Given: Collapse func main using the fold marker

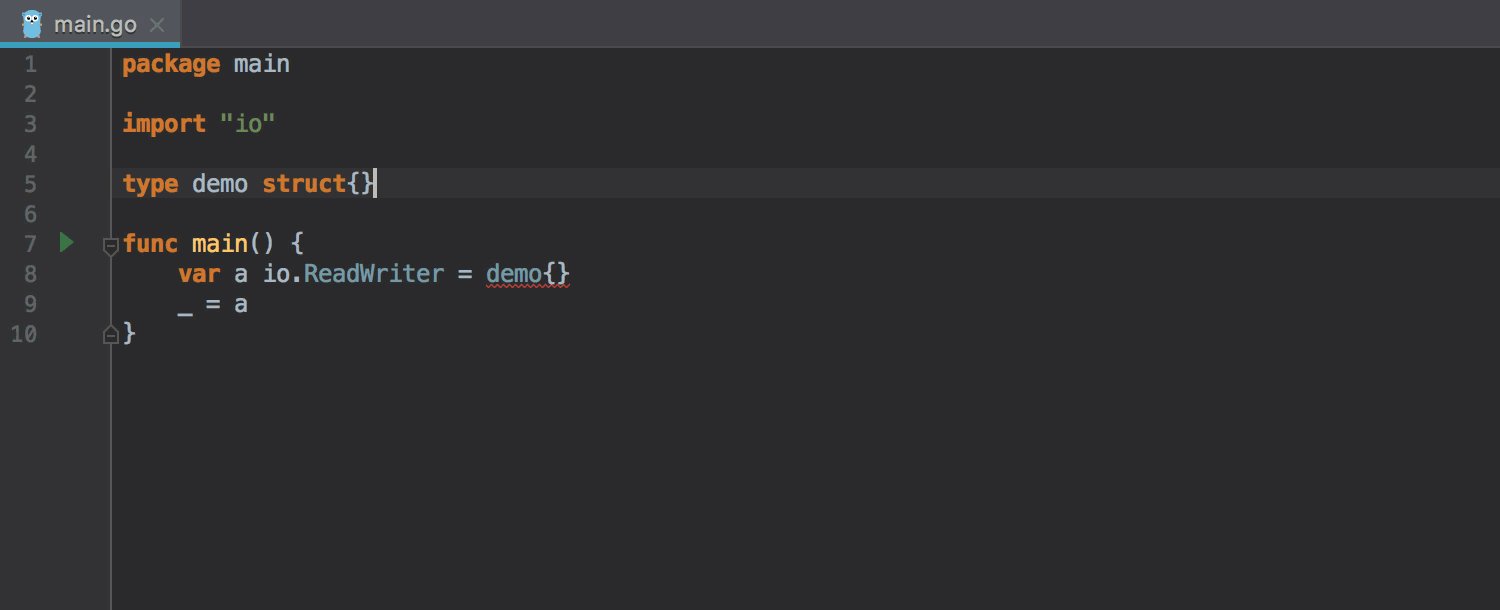Looking at the screenshot, I should coord(111,245).
